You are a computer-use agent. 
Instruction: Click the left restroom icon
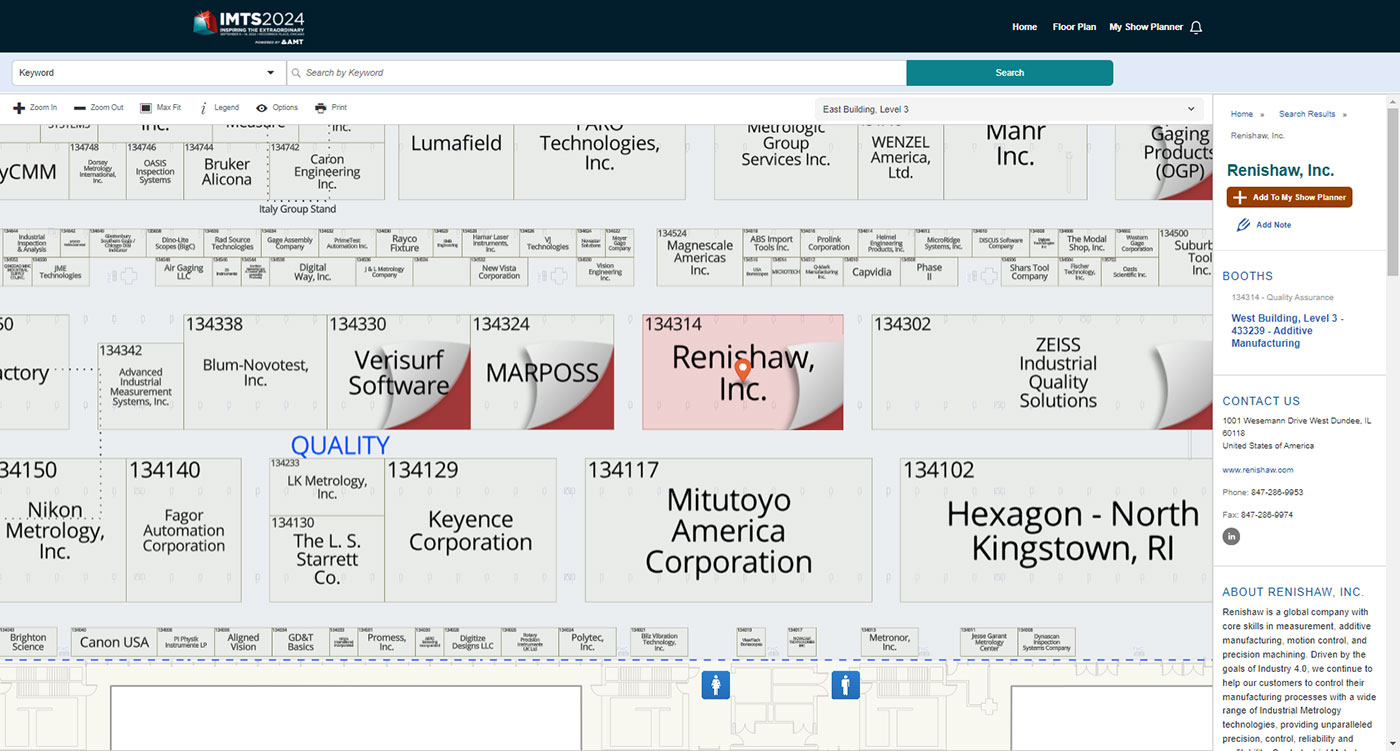click(715, 685)
